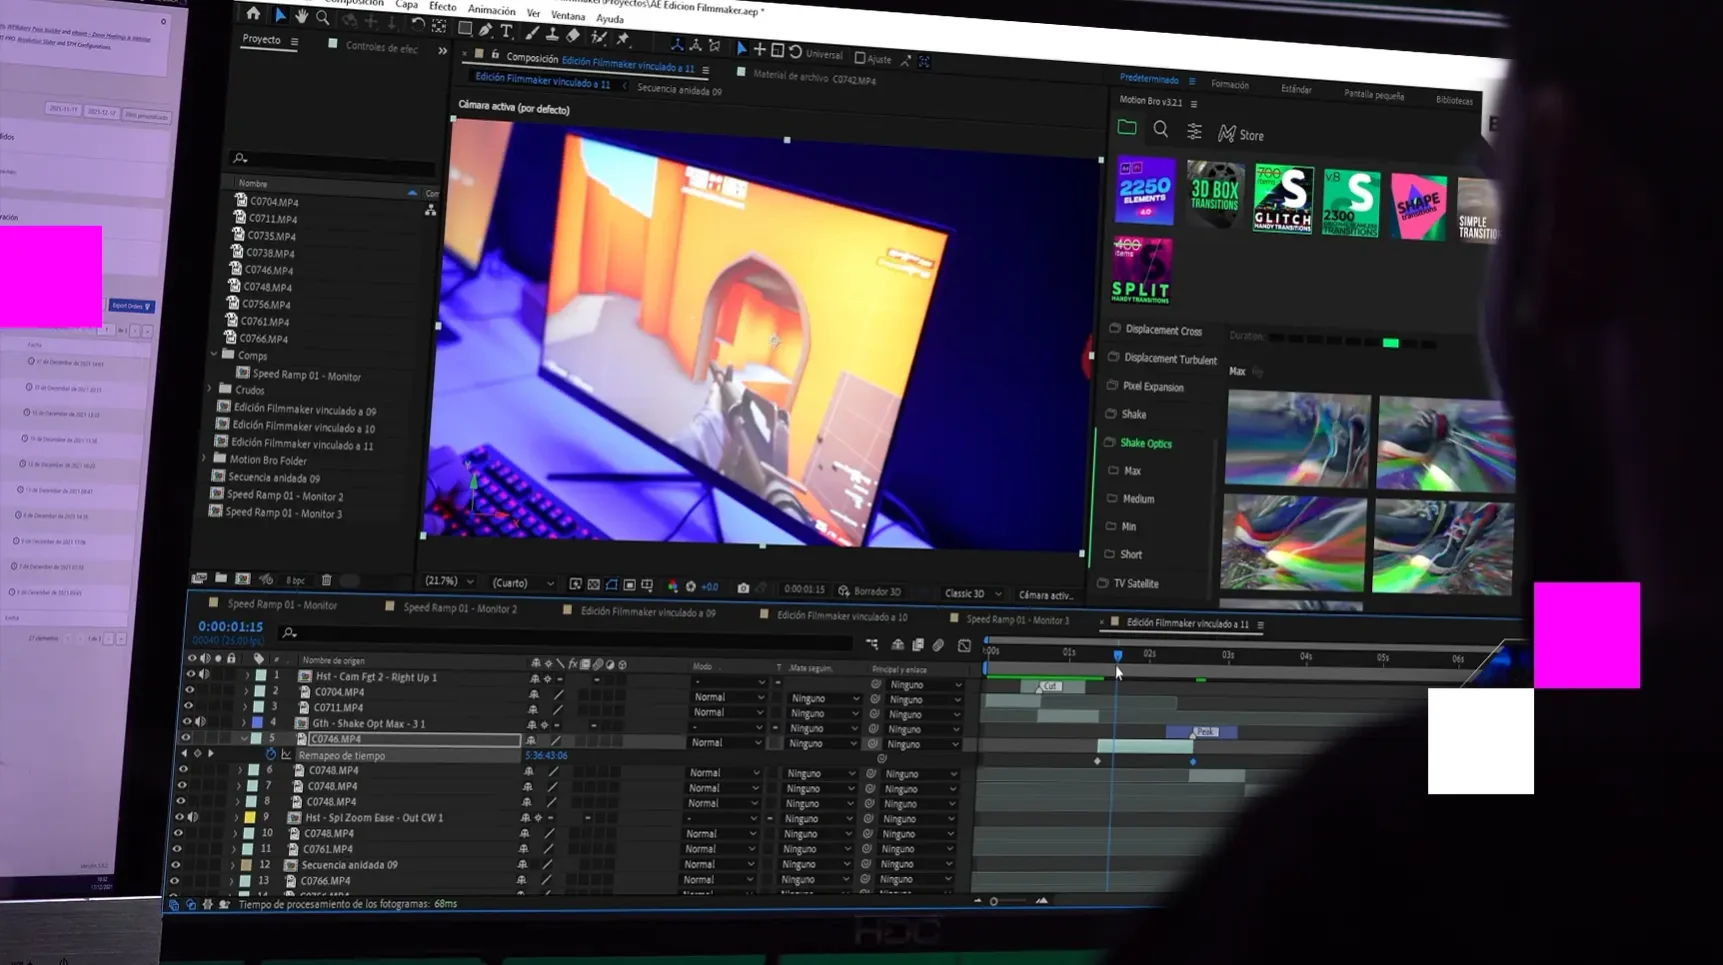This screenshot has height=965, width=1723.
Task: Open the Motion Bro Store
Action: 1241,135
